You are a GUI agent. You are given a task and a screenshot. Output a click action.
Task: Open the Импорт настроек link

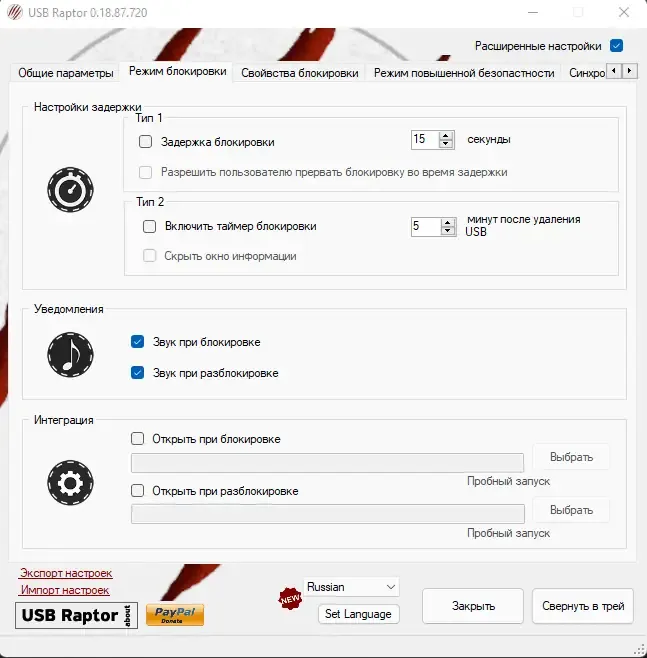[x=65, y=590]
